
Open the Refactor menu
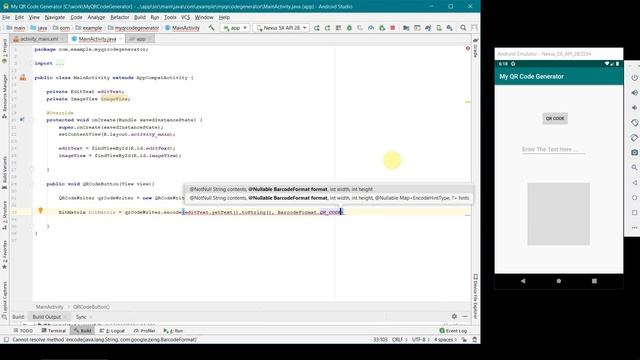pos(120,17)
